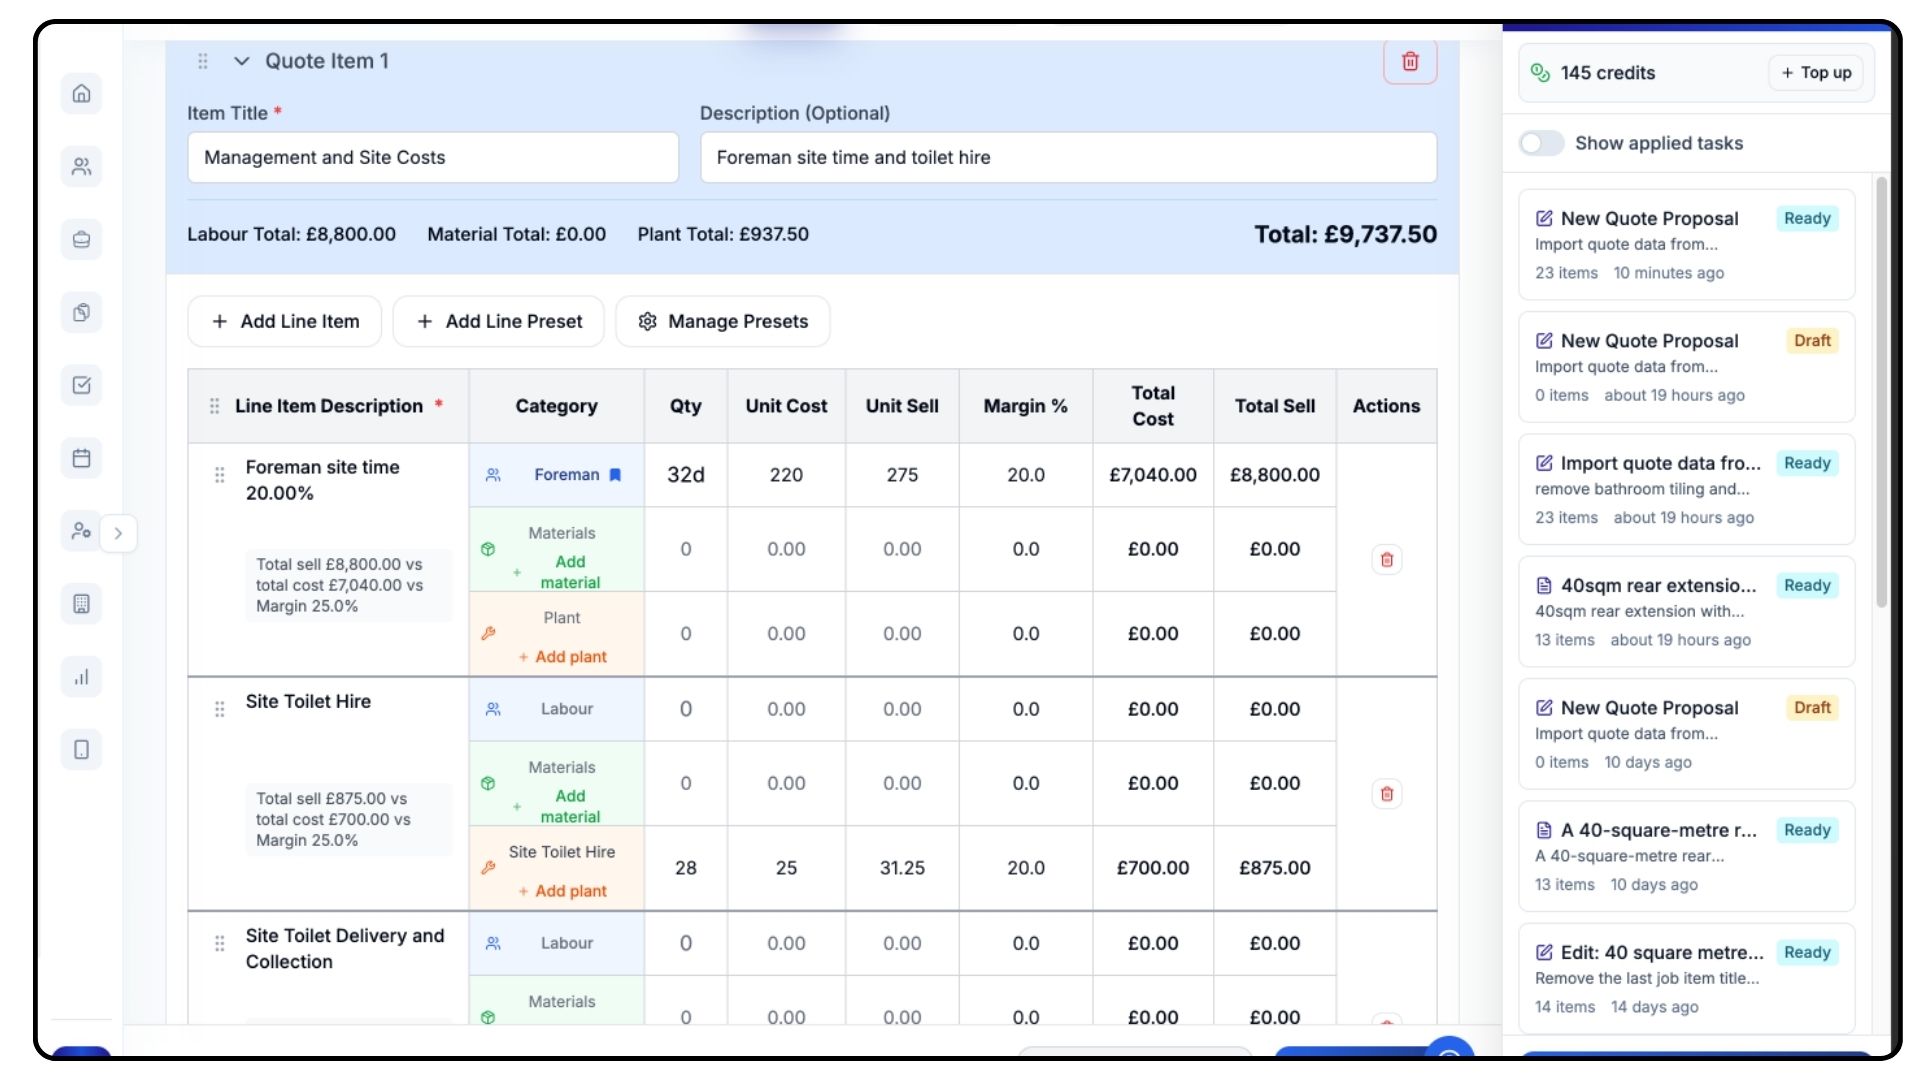1920x1080 pixels.
Task: Click the Item Title input field
Action: click(x=433, y=157)
